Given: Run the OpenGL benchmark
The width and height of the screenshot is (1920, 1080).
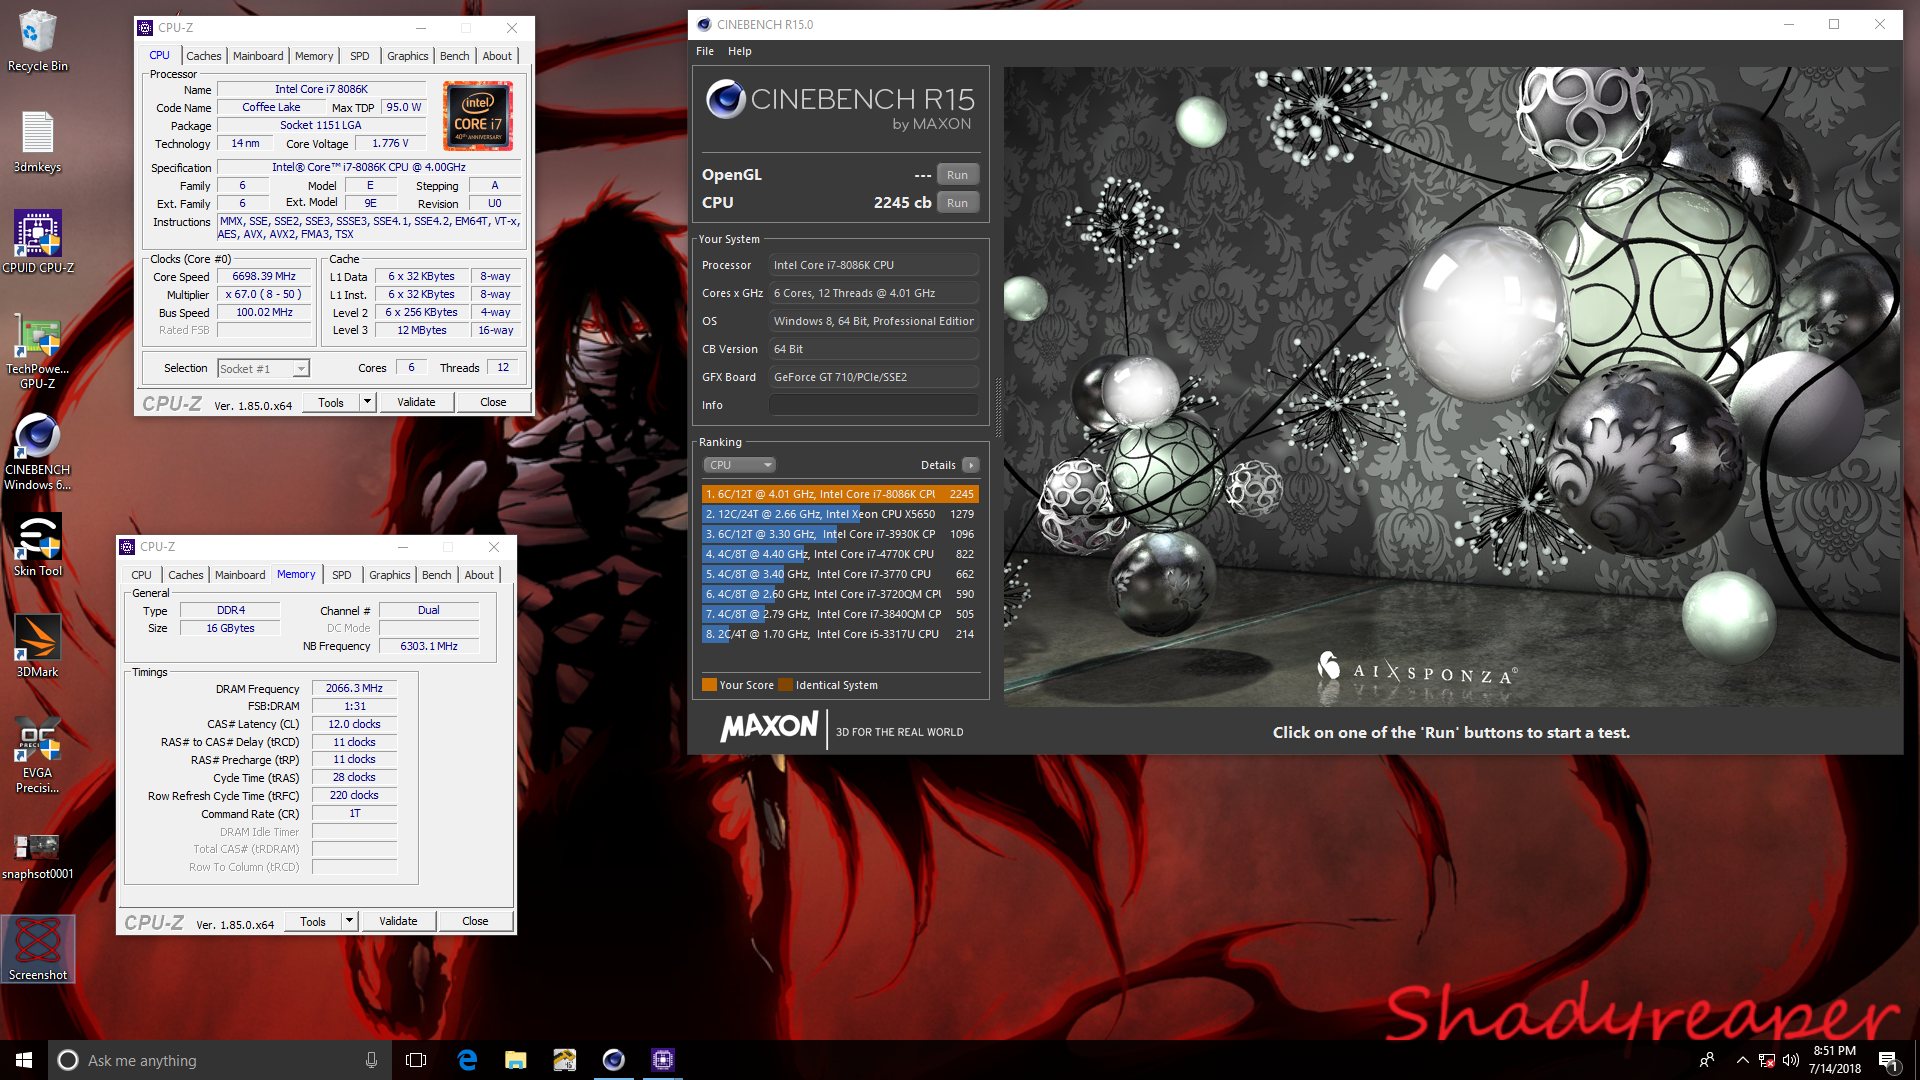Looking at the screenshot, I should coord(957,175).
